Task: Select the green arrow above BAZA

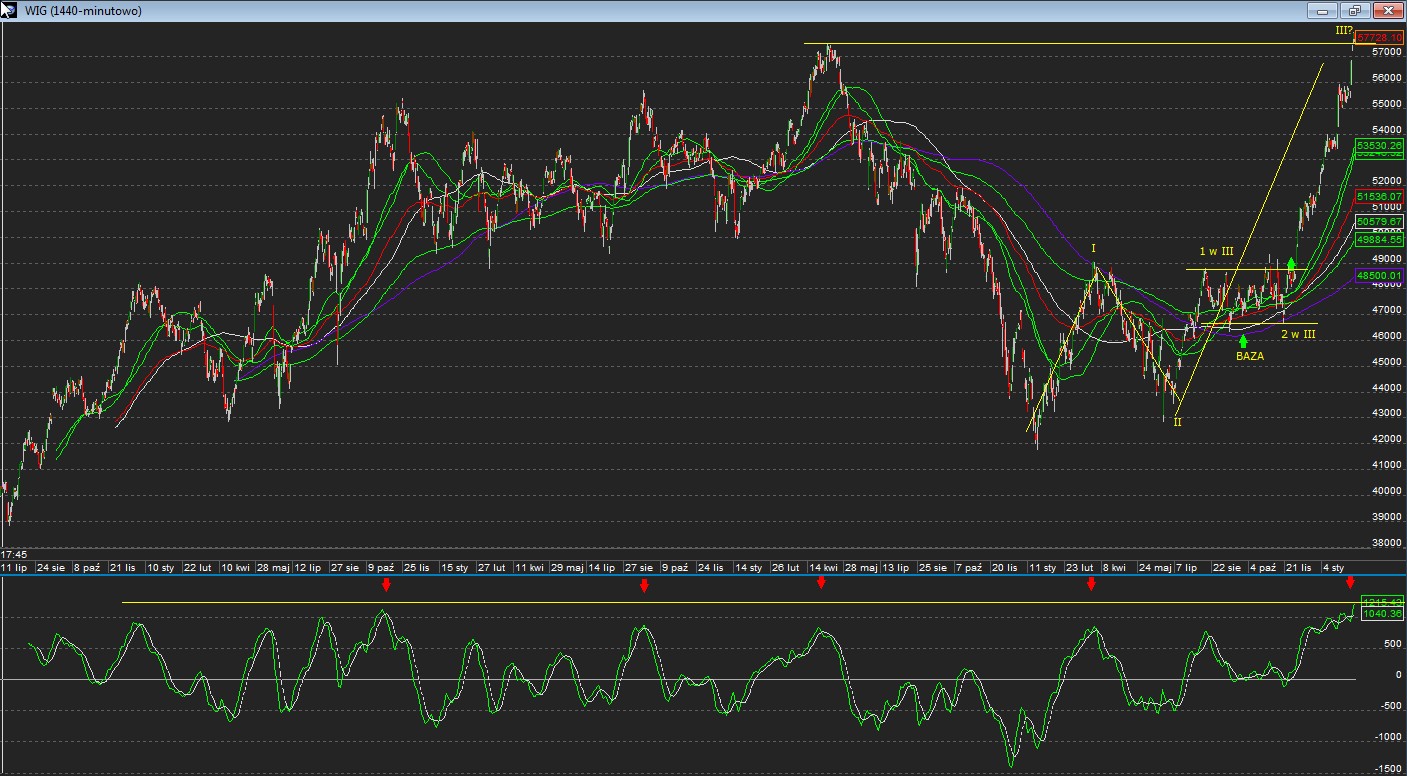Action: pyautogui.click(x=1243, y=341)
